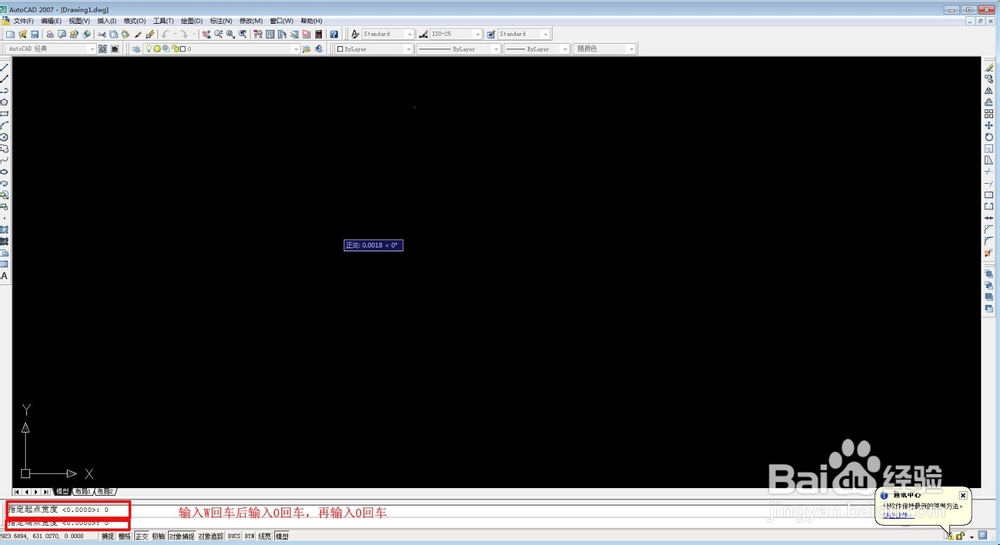
Task: Select the Line tool in Draw toolbar
Action: pos(4,67)
